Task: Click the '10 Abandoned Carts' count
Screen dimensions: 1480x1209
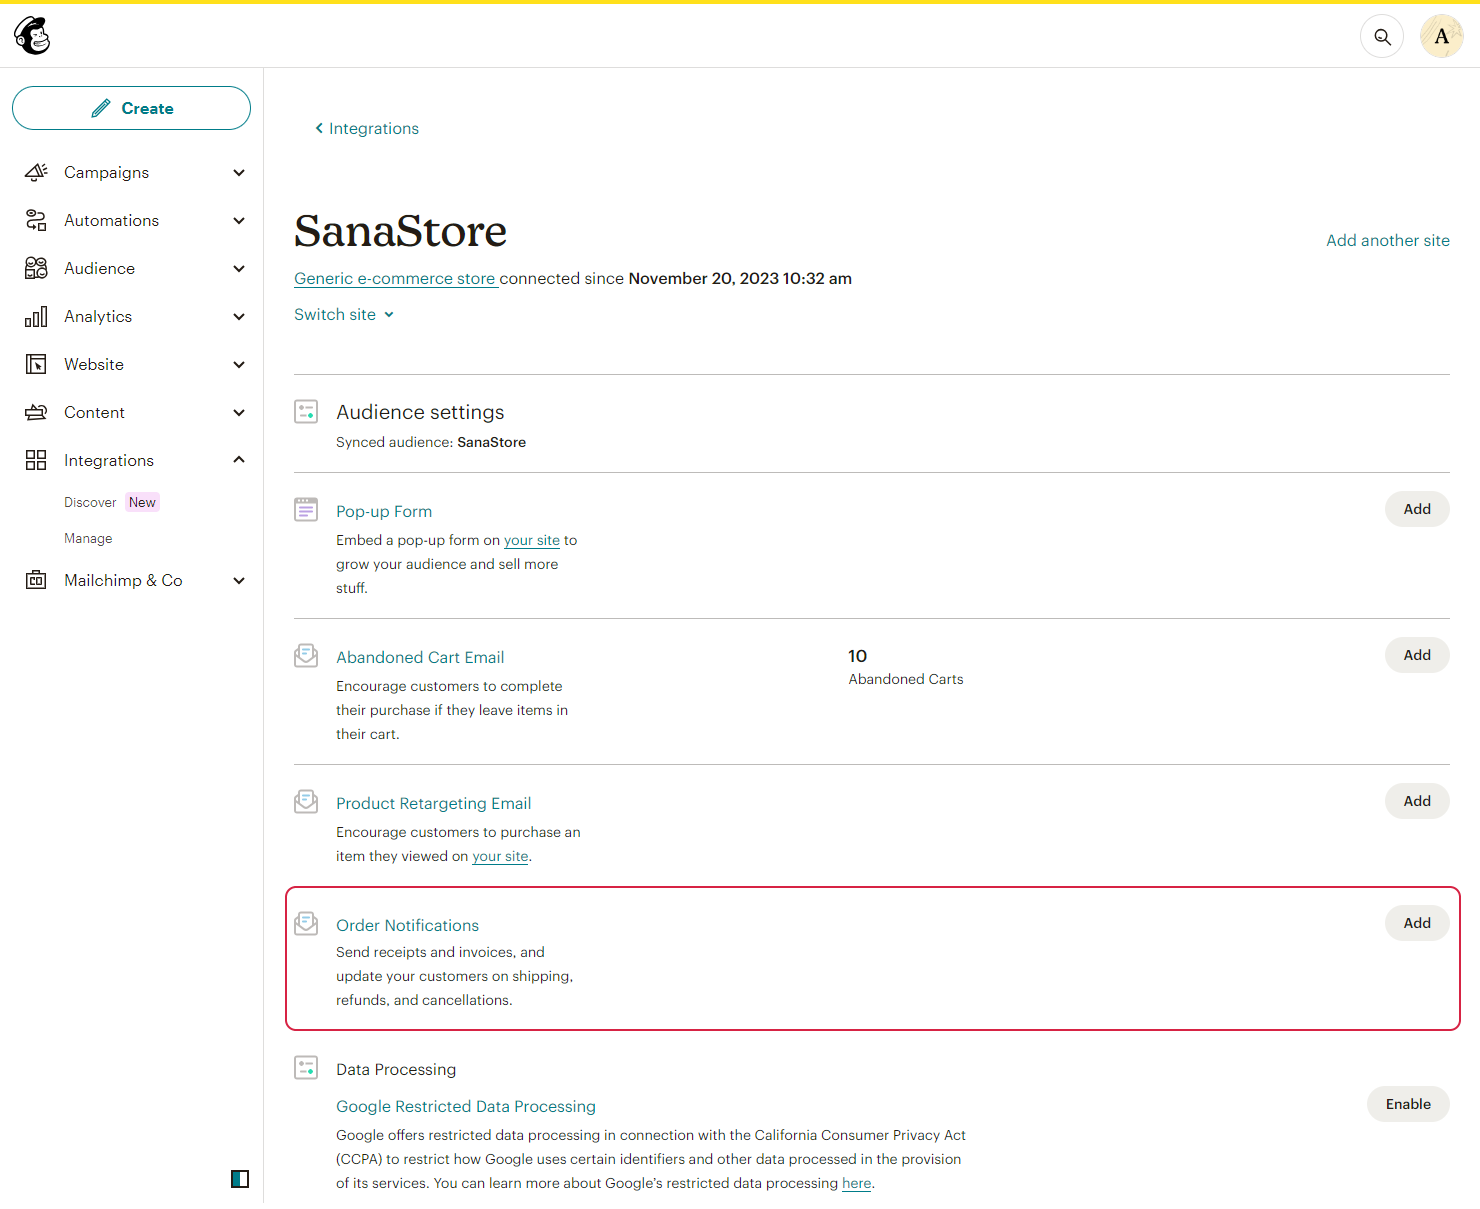Action: (x=906, y=667)
